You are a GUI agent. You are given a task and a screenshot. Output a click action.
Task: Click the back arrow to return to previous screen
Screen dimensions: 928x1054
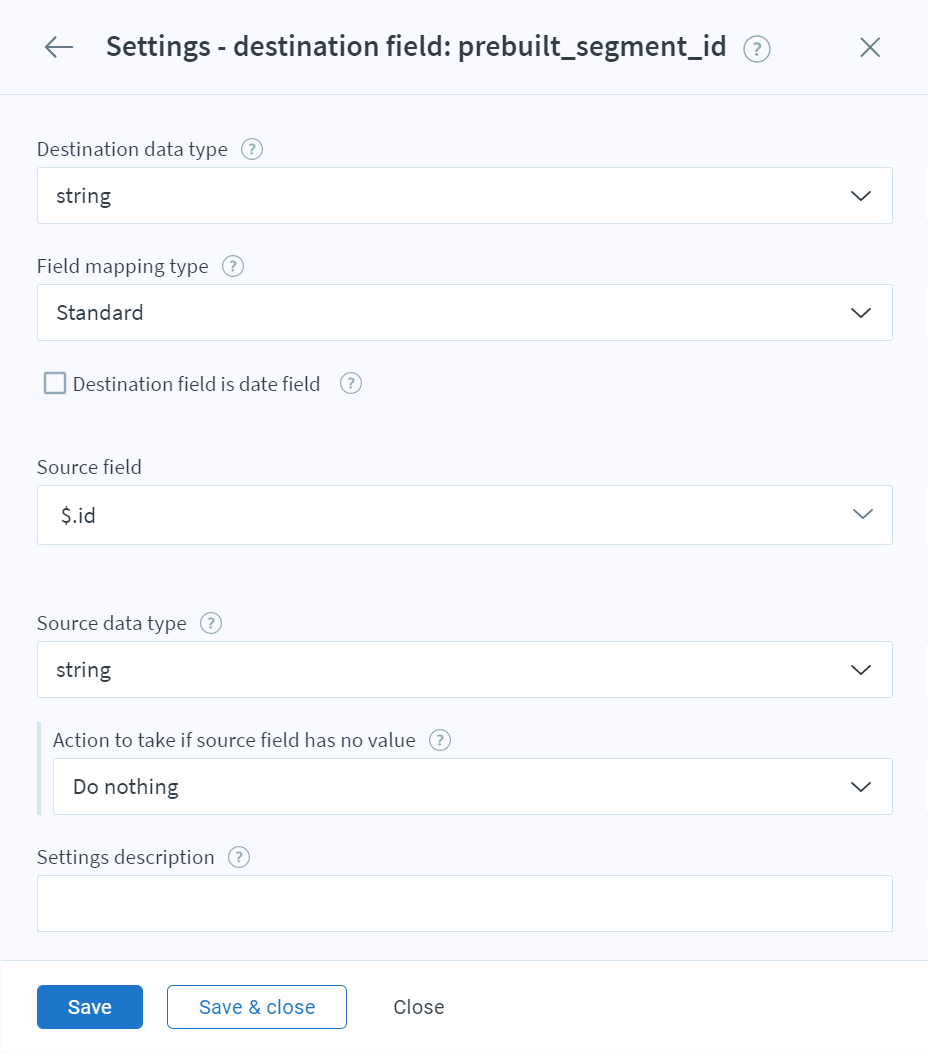(58, 47)
